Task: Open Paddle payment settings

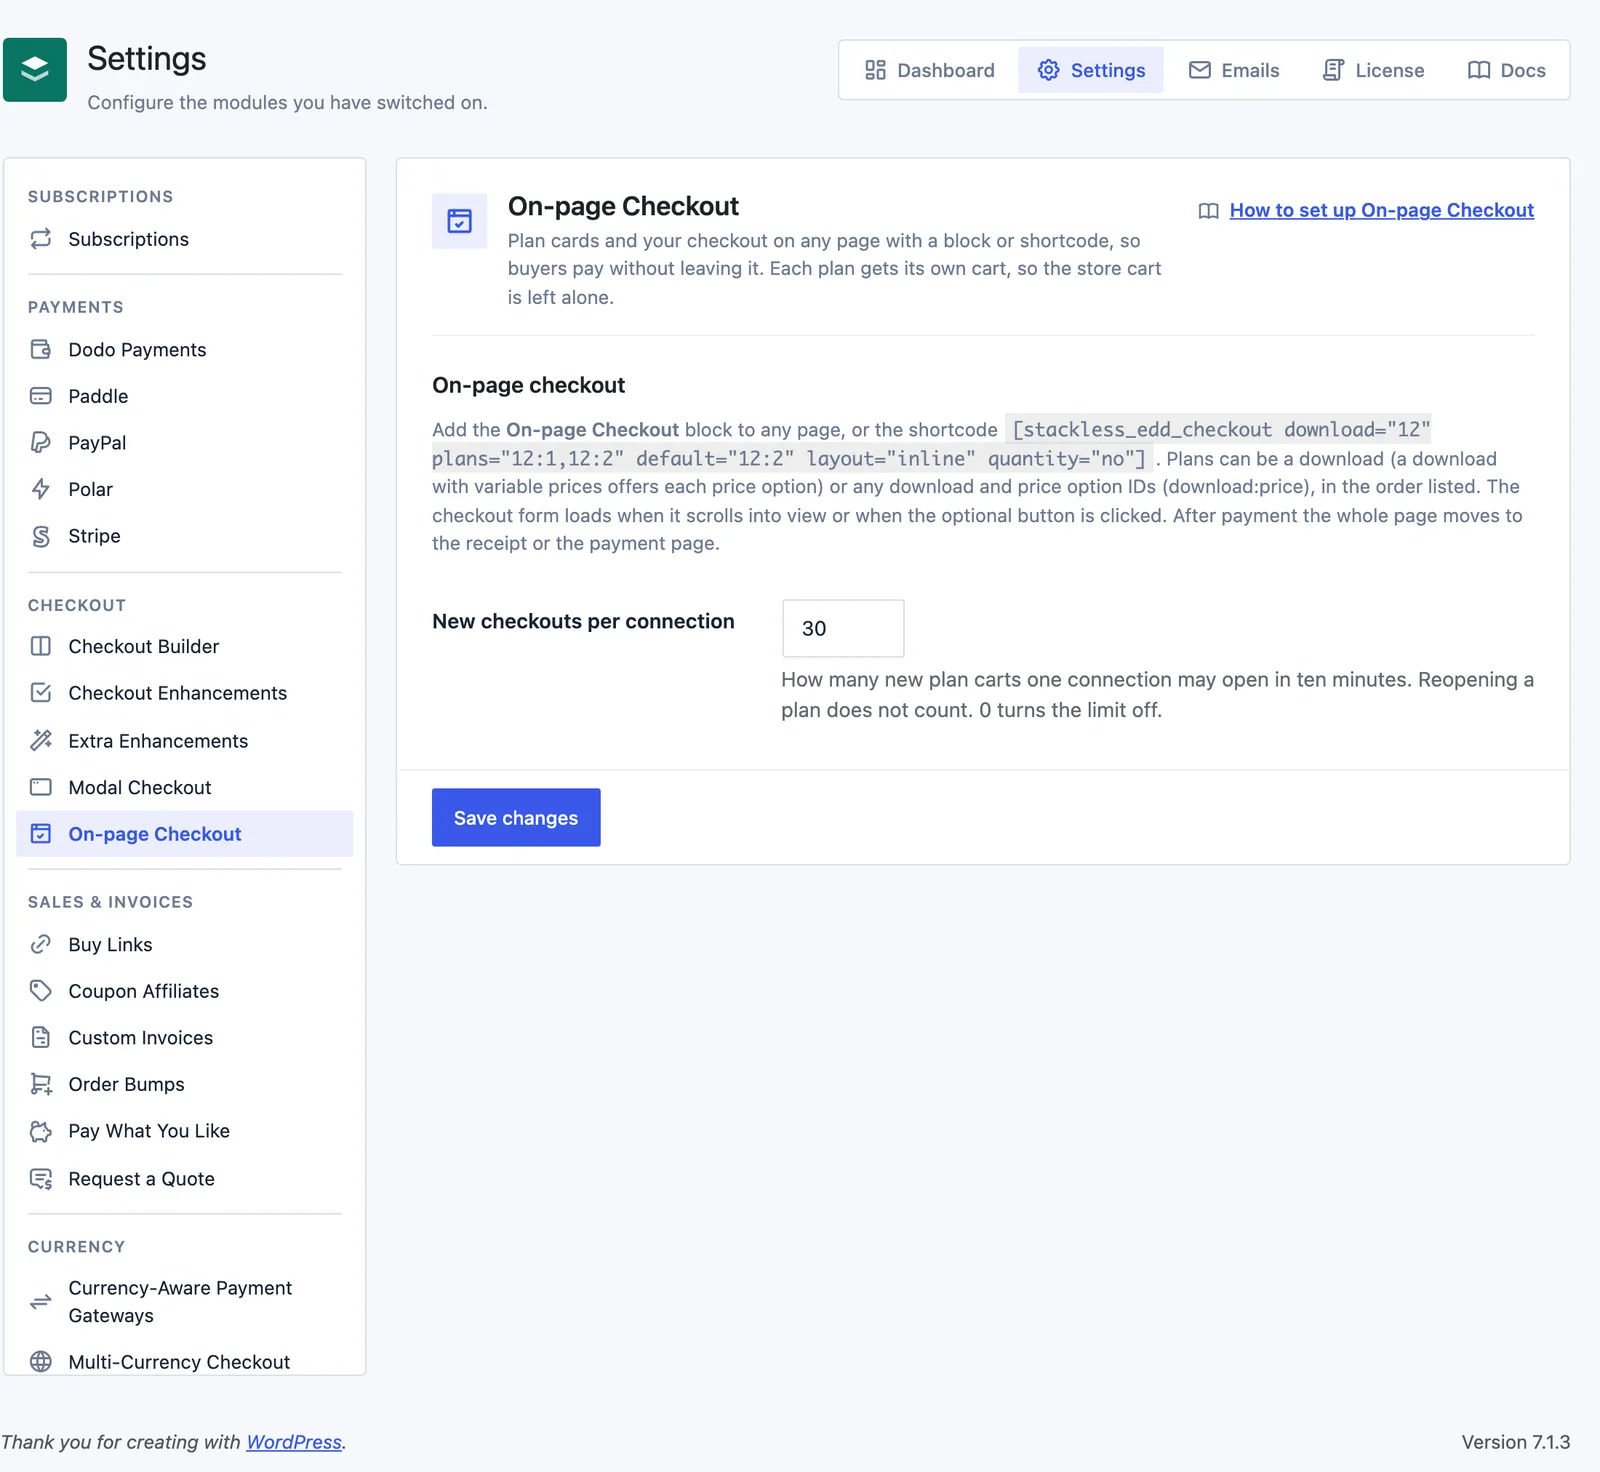Action: 185,396
